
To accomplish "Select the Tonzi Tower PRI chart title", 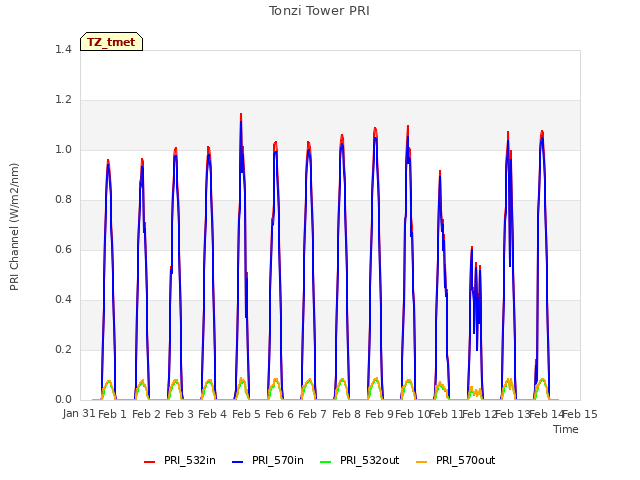I will click(319, 11).
